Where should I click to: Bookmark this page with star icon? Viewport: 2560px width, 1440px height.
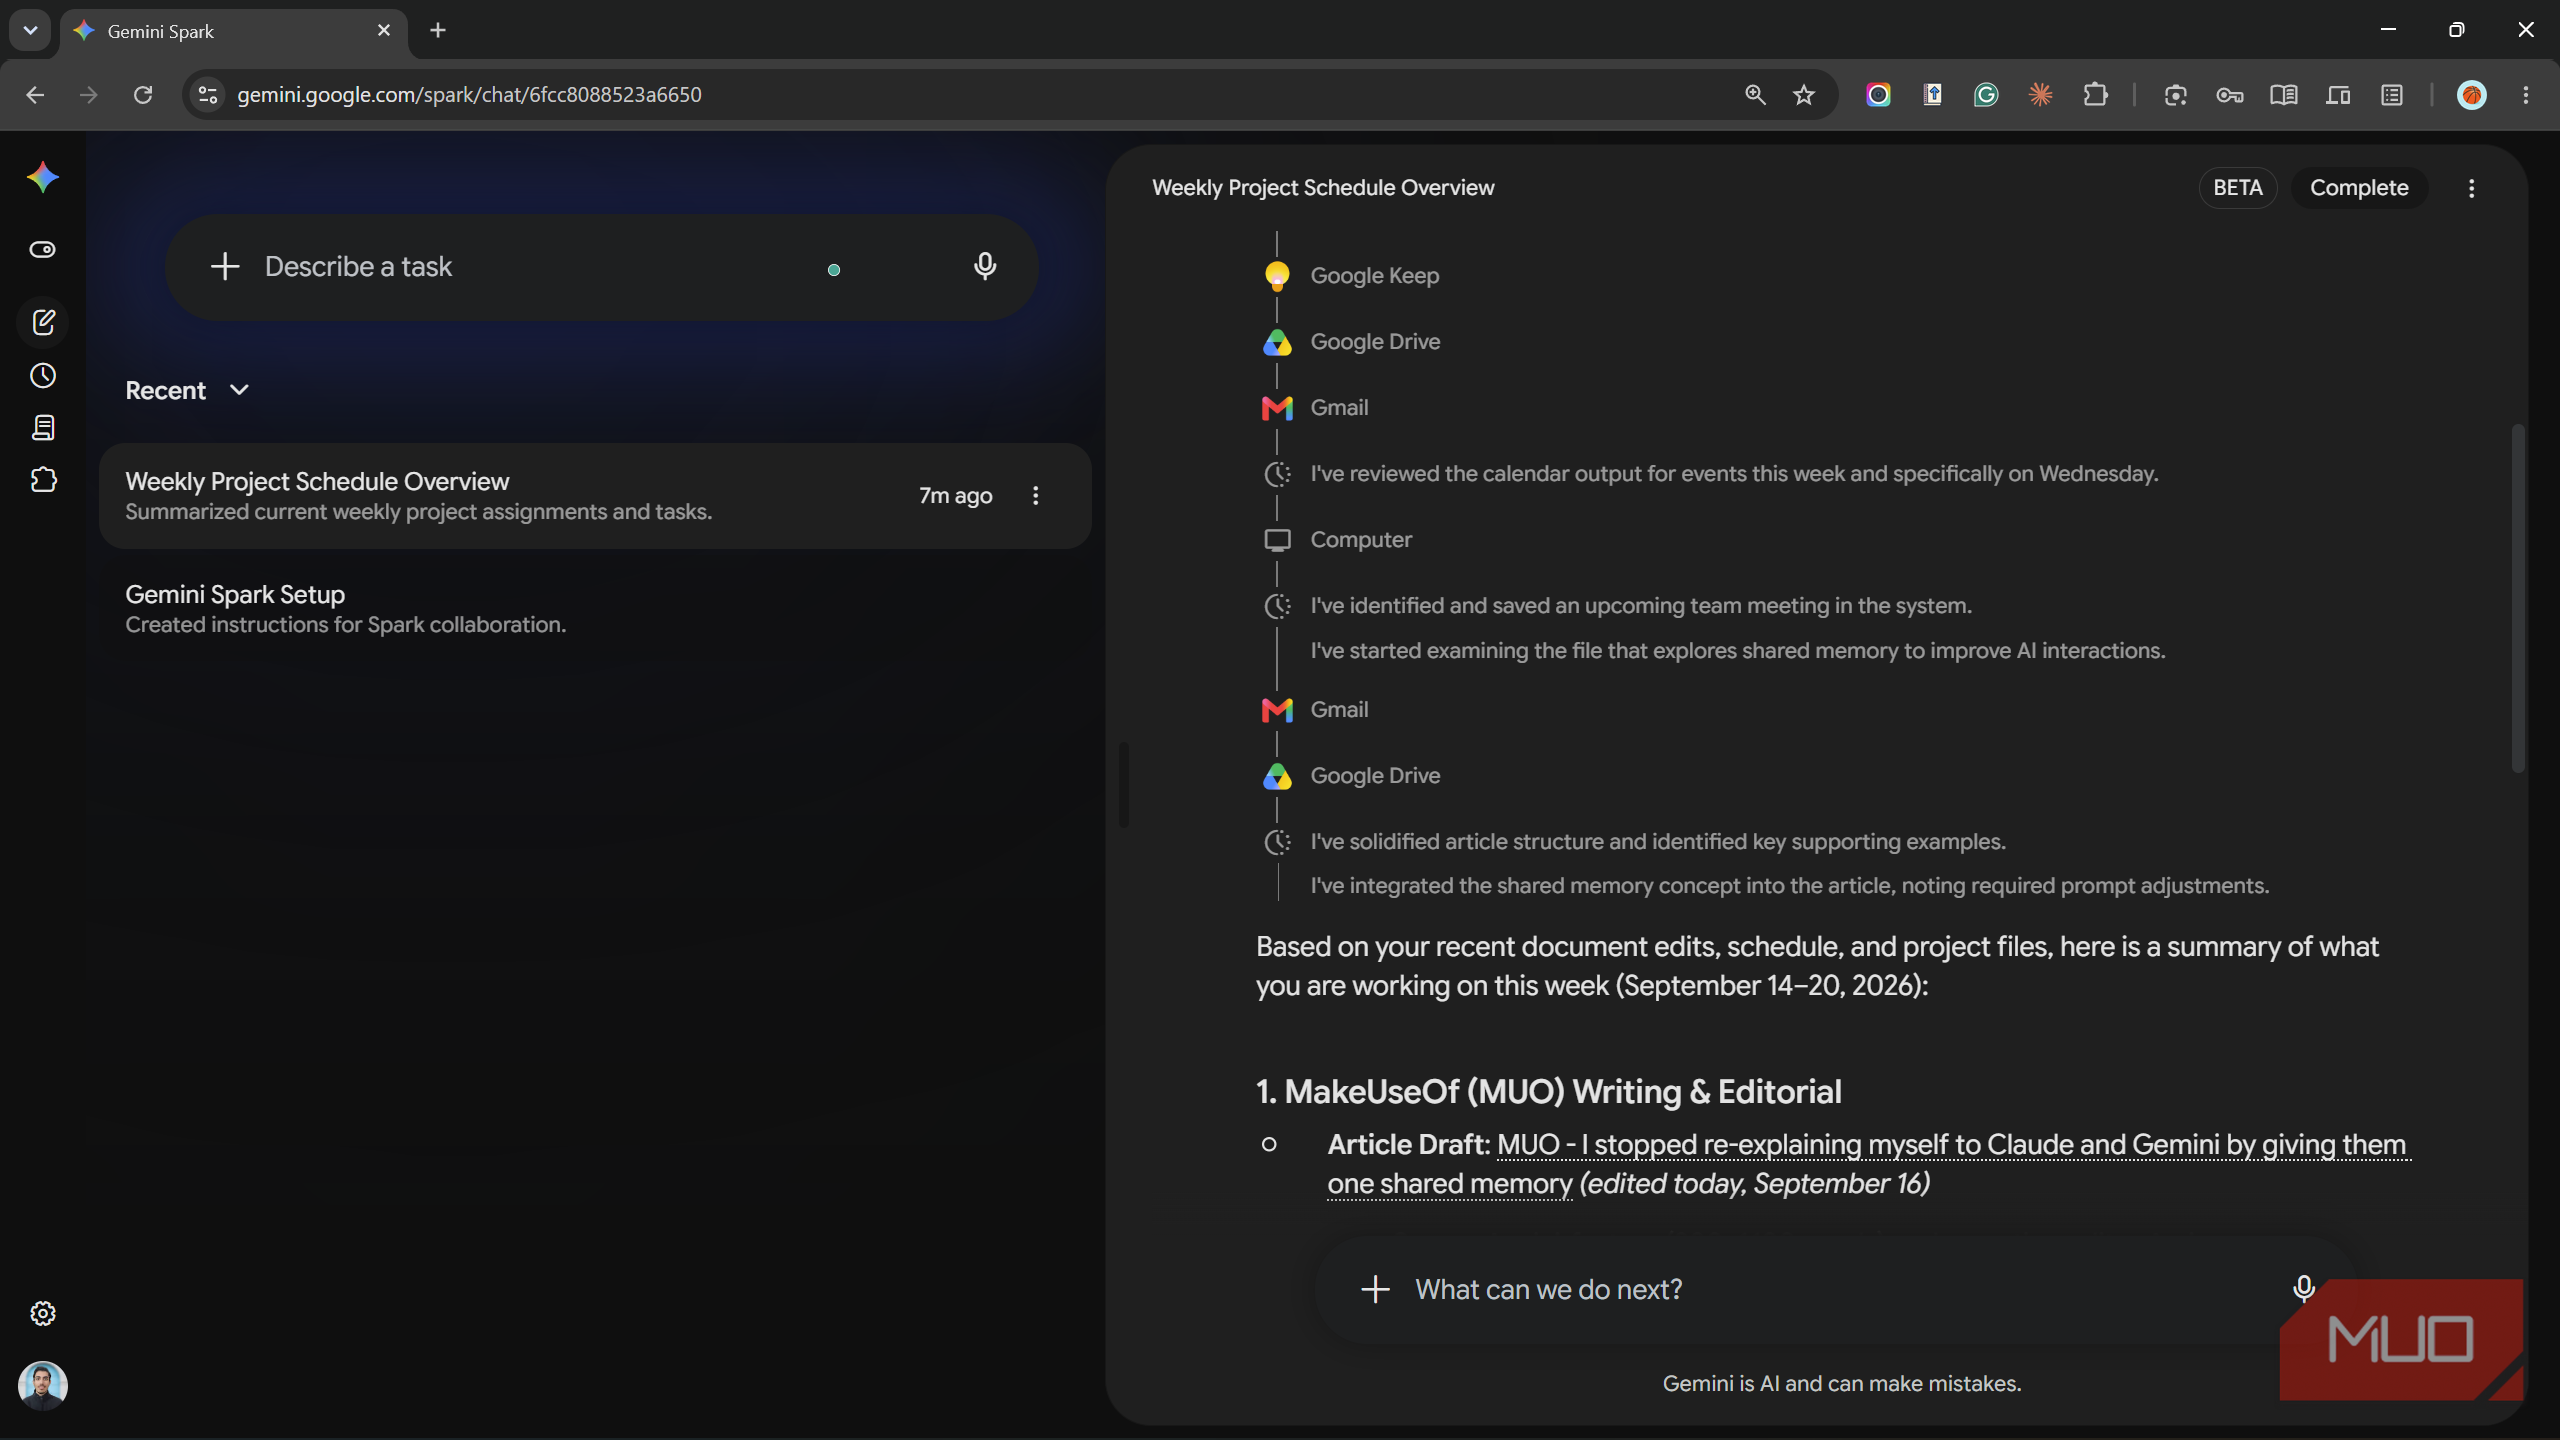[1804, 94]
